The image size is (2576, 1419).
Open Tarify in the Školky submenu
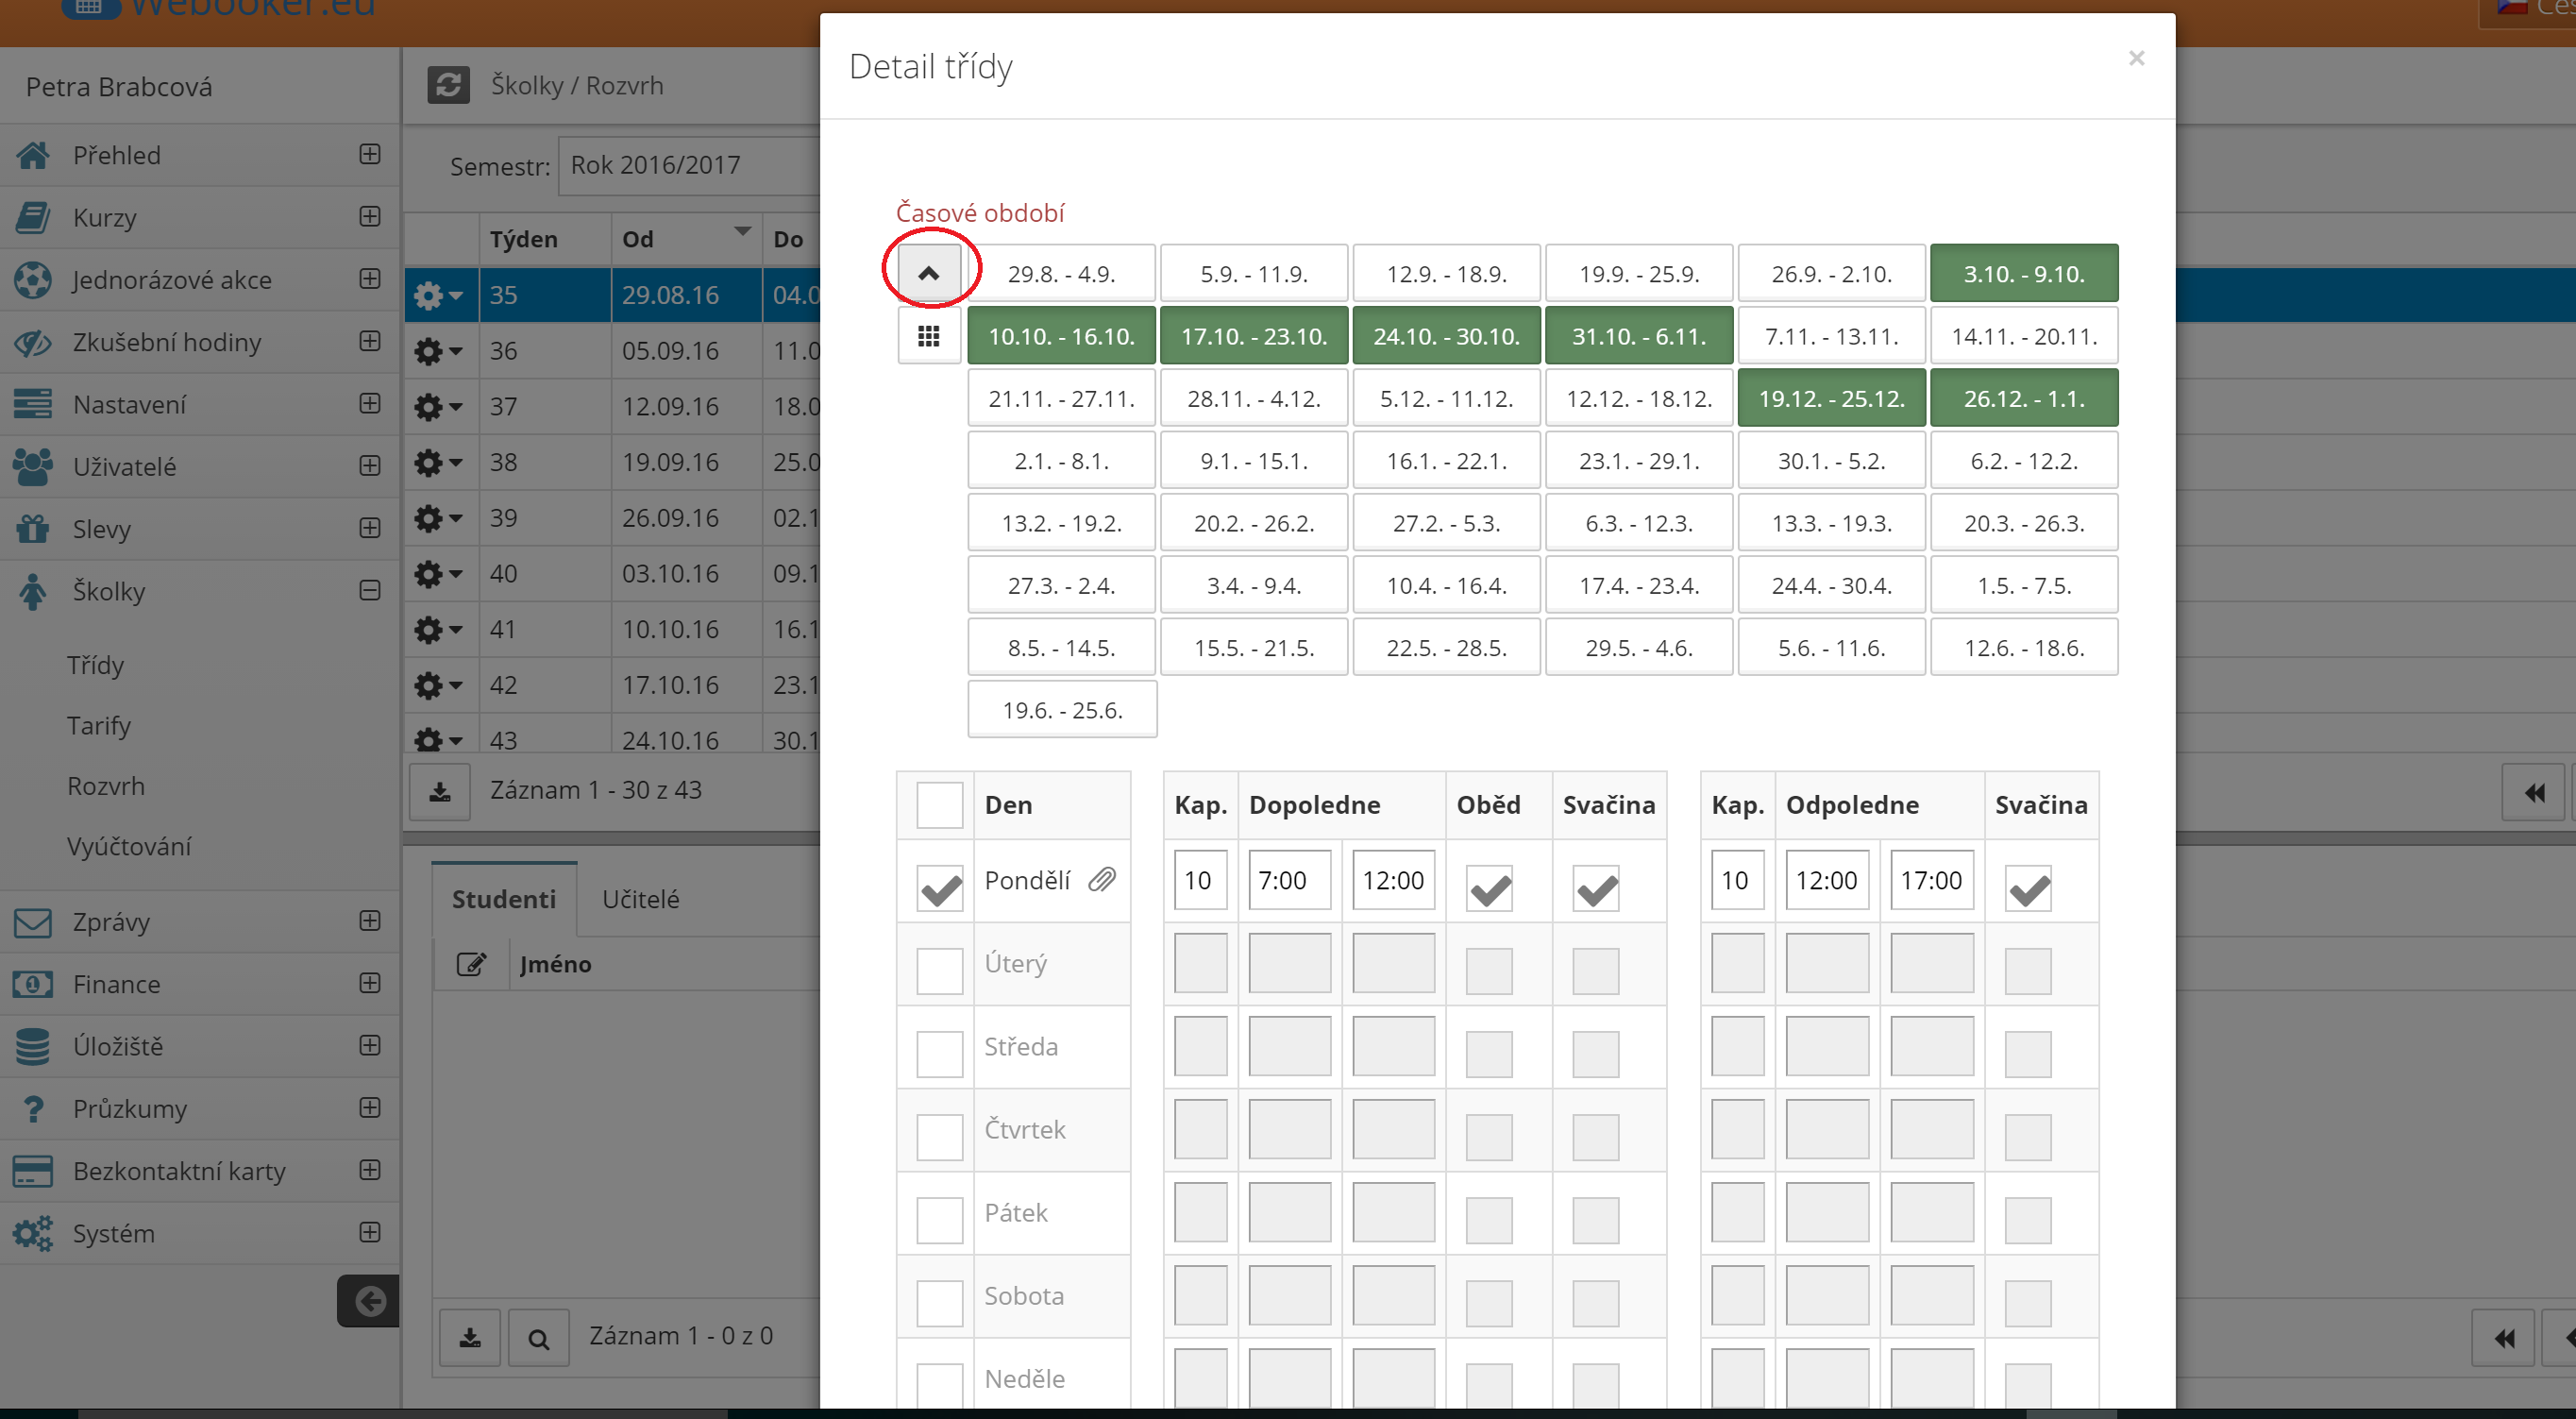pyautogui.click(x=98, y=725)
